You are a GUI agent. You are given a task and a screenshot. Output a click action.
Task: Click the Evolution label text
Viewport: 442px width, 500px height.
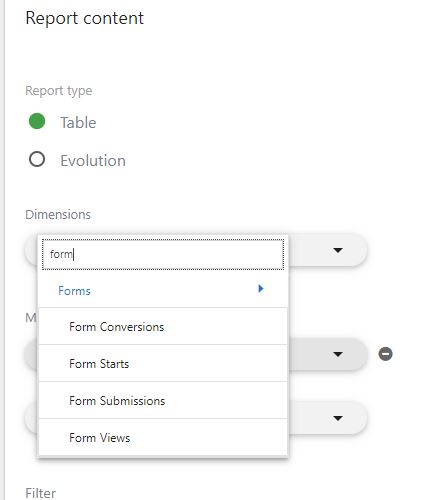(93, 160)
